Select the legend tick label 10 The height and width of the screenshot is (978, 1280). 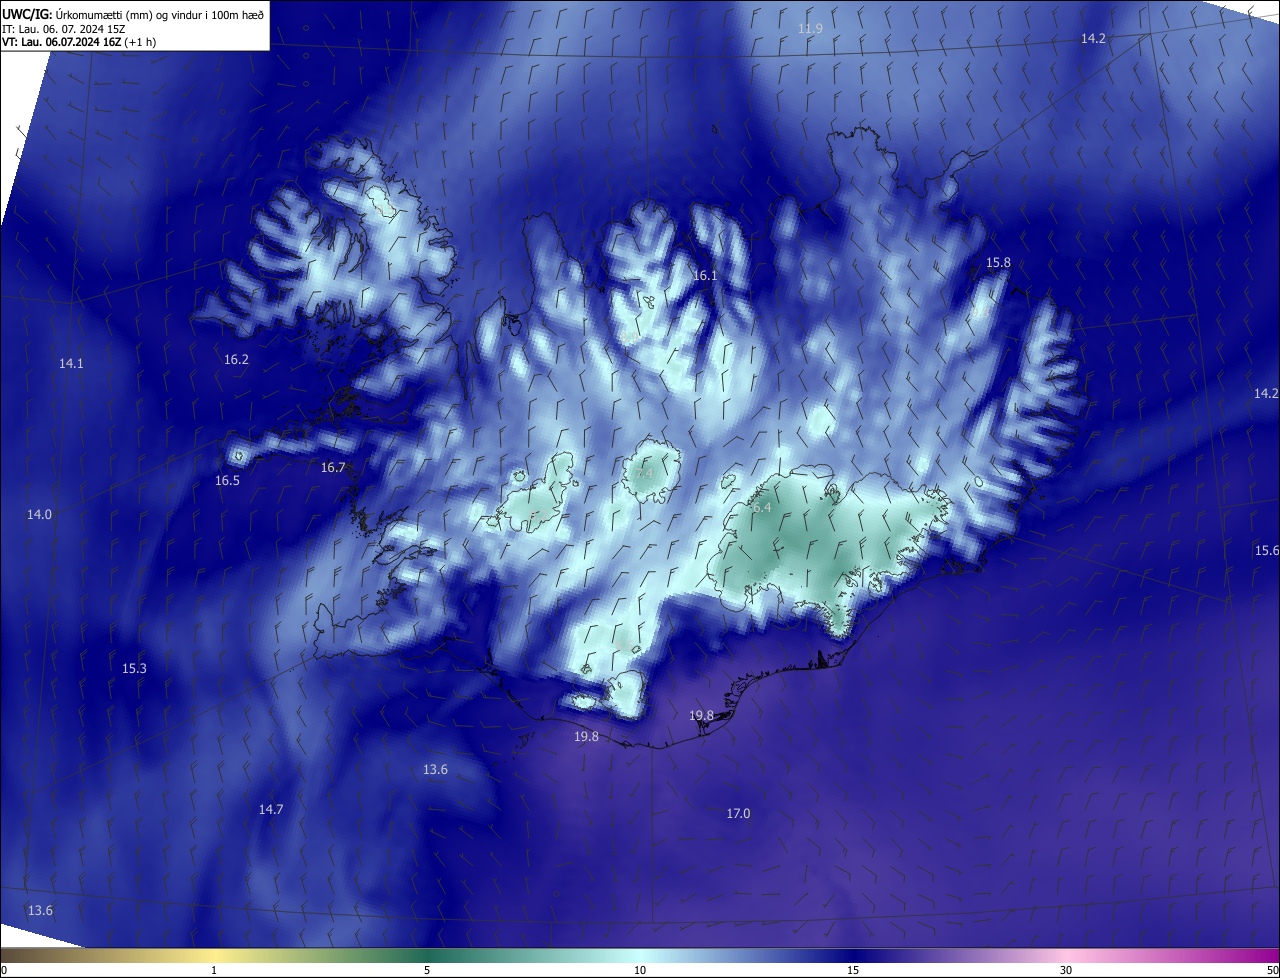coord(640,970)
